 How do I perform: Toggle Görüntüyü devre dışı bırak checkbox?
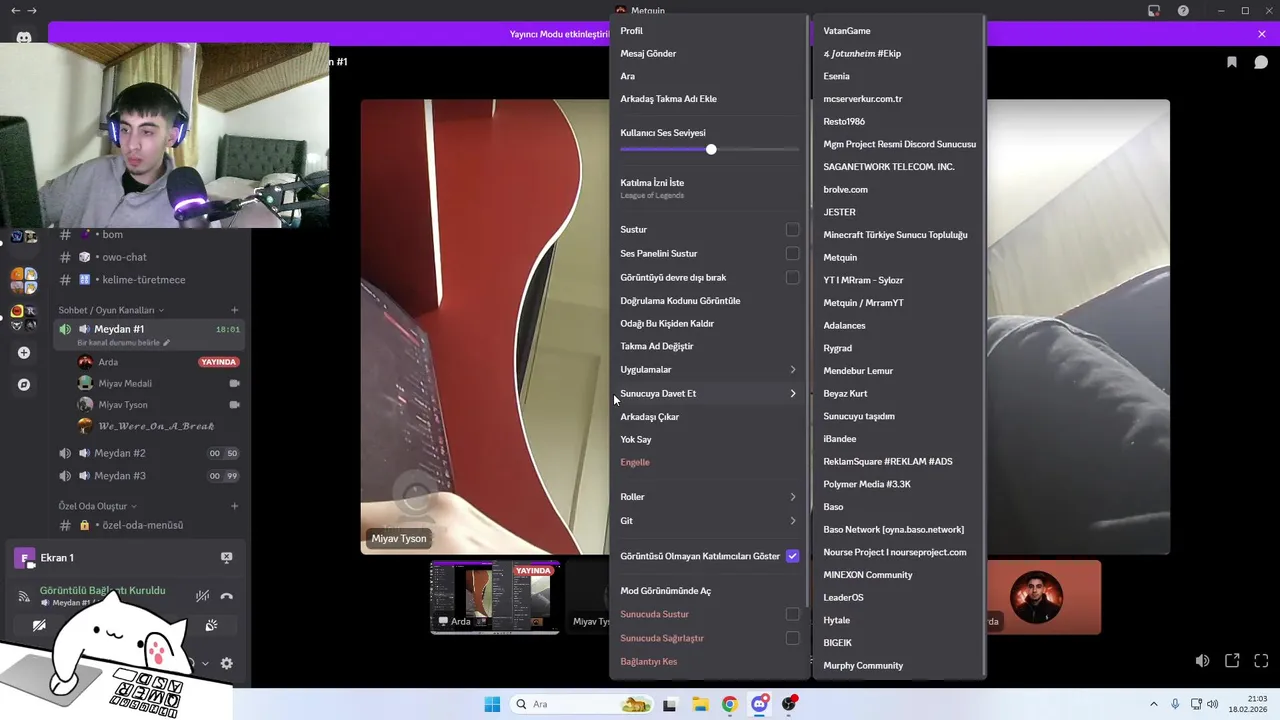click(792, 278)
